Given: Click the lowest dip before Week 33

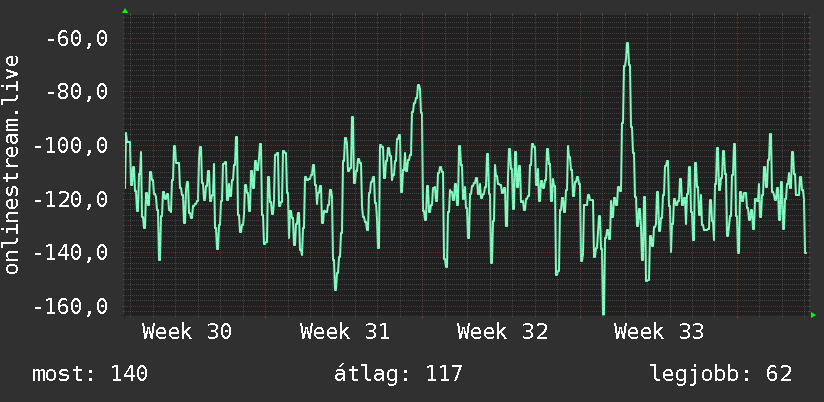Looking at the screenshot, I should point(603,312).
